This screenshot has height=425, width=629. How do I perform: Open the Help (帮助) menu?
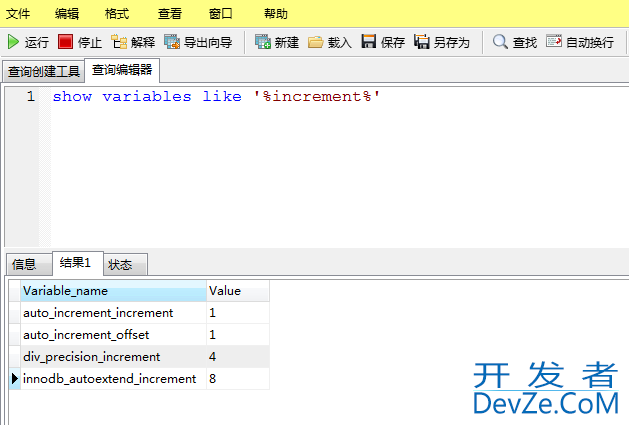275,14
